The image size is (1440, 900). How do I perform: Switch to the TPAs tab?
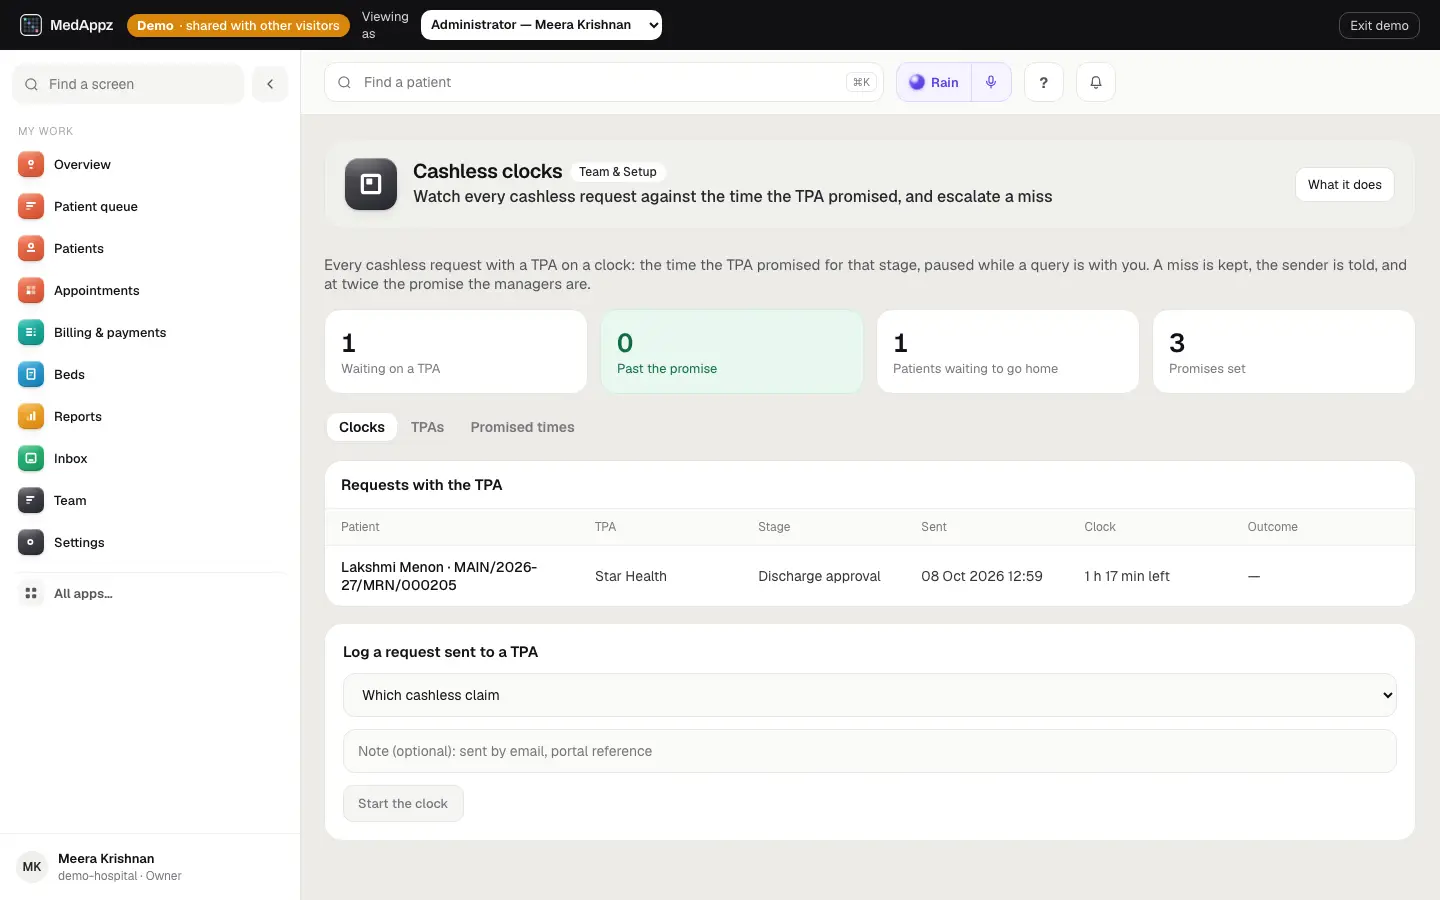coord(427,427)
